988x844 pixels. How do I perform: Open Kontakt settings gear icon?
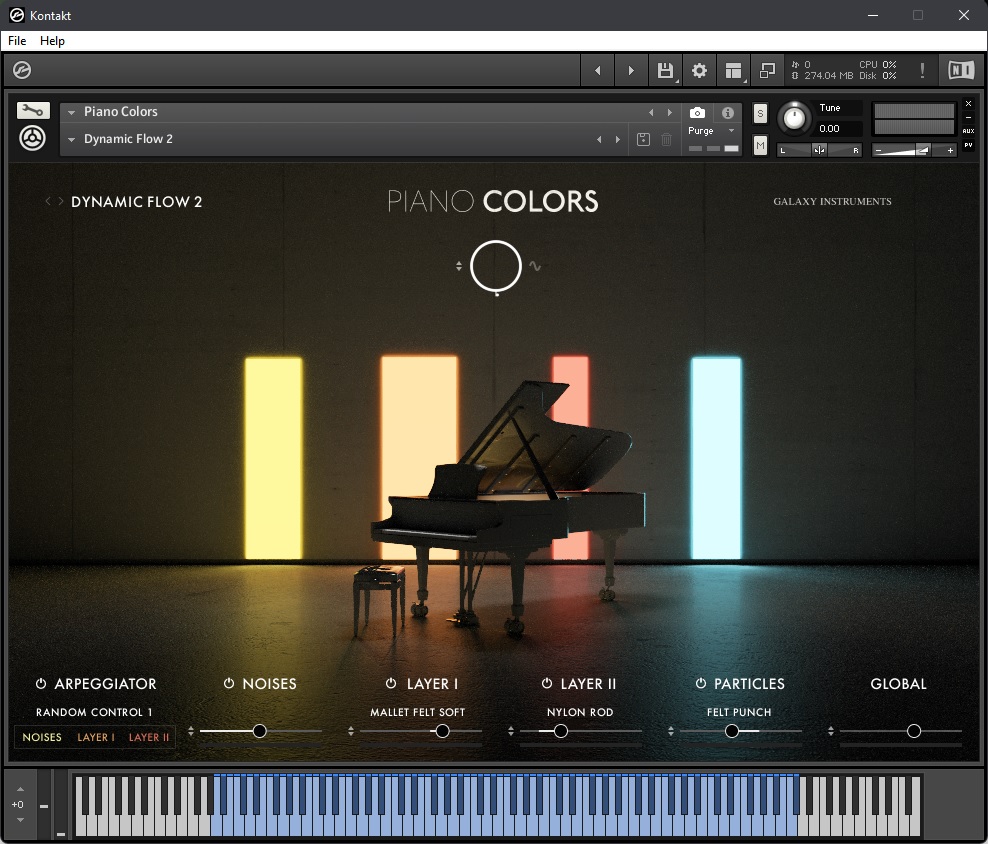tap(700, 70)
